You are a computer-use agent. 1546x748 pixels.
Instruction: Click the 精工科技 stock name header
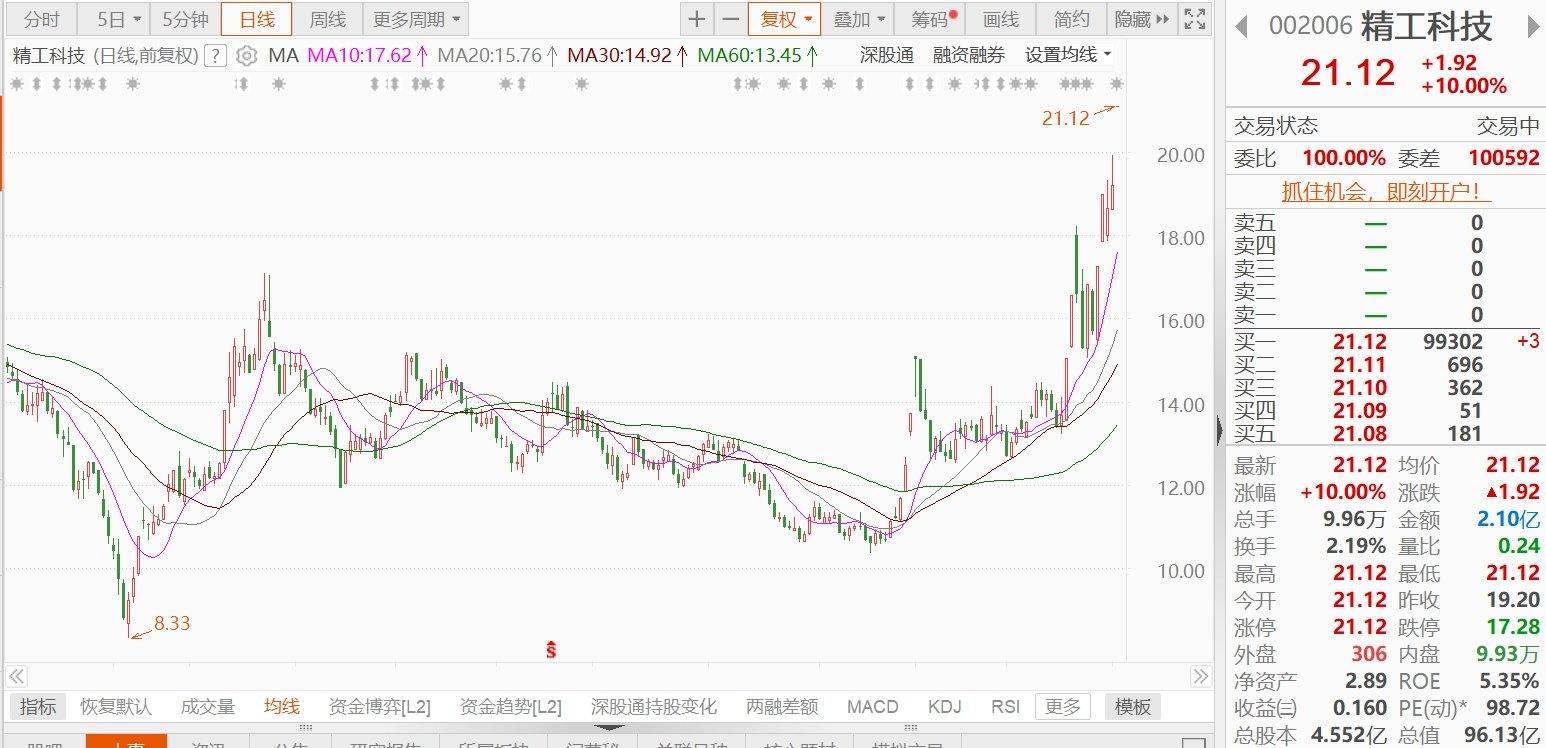pyautogui.click(x=1427, y=26)
